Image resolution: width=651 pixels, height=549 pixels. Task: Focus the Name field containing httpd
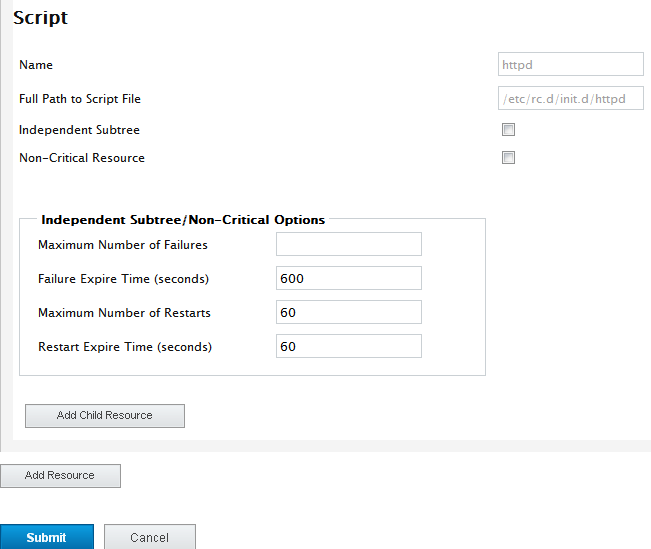570,64
